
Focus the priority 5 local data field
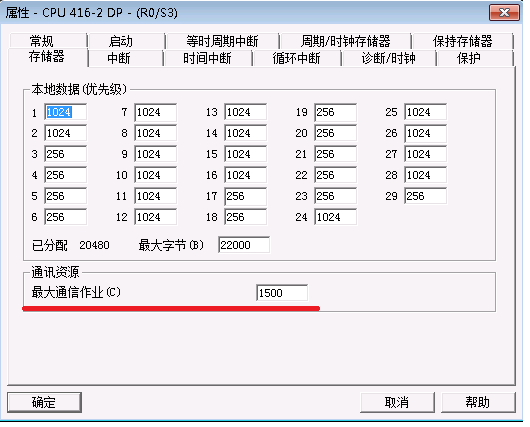pyautogui.click(x=65, y=196)
